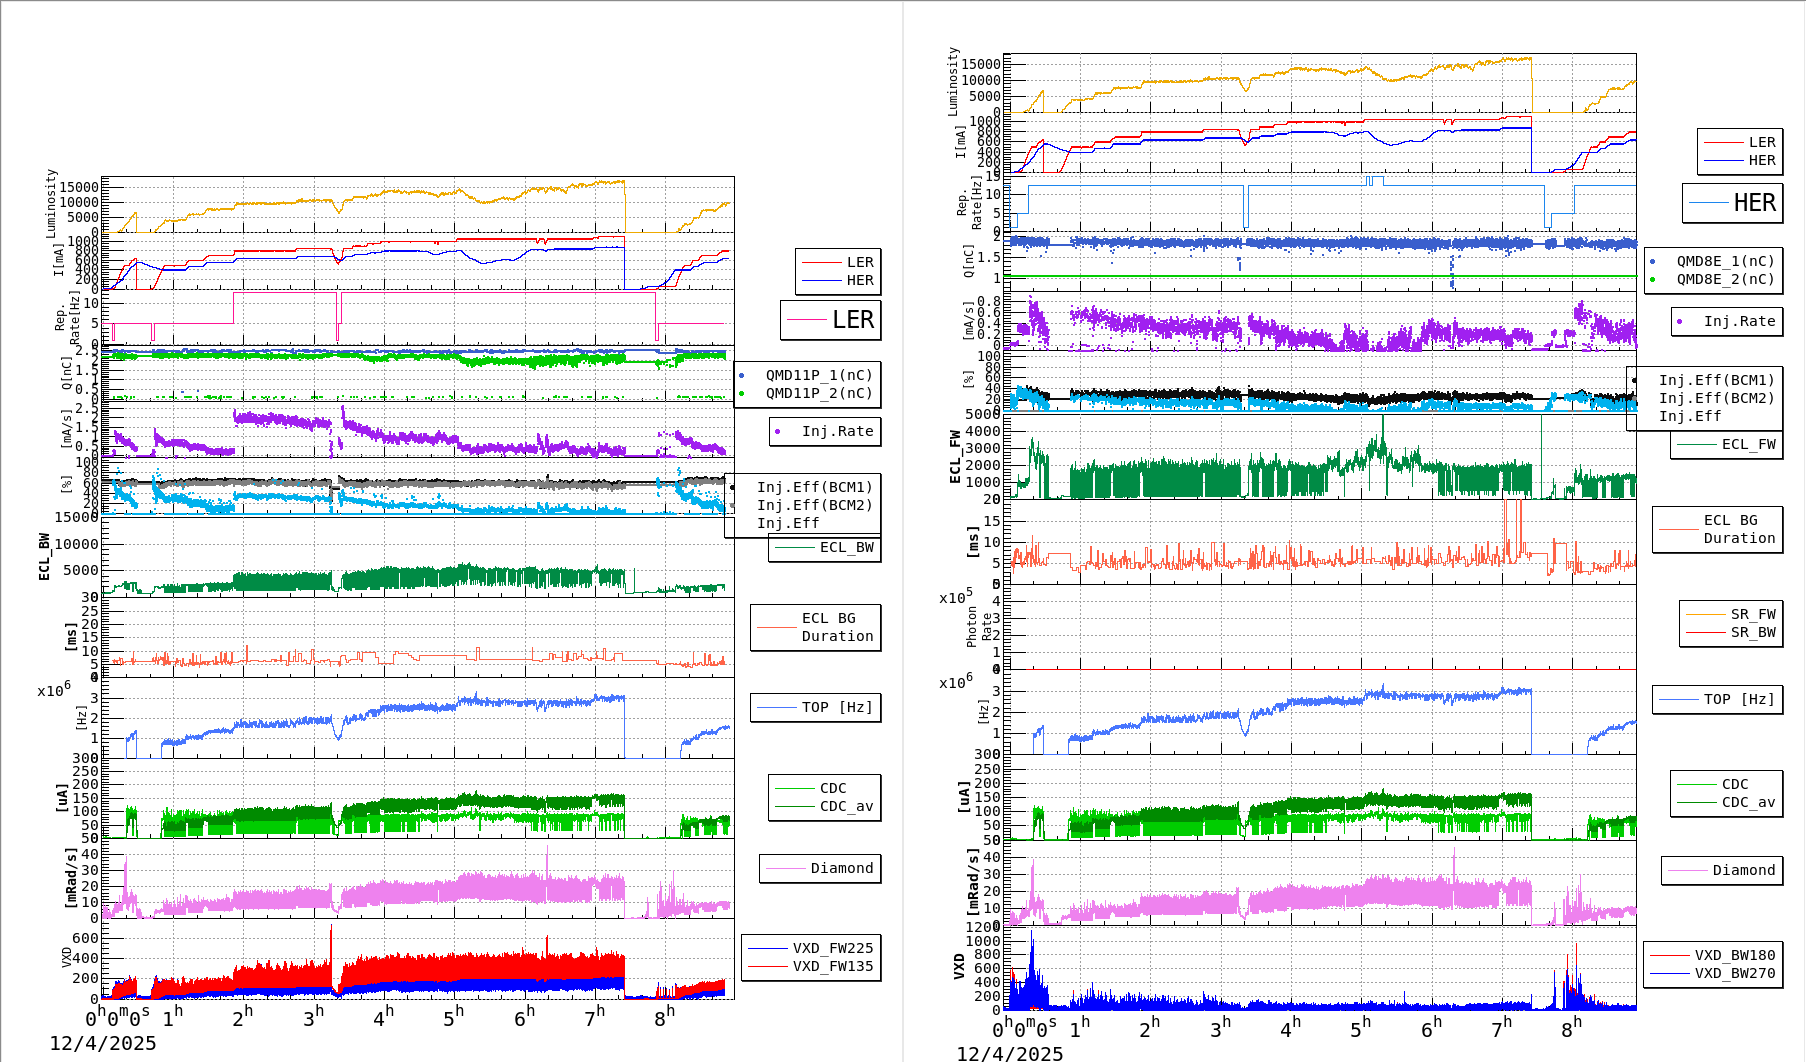
Task: Click the 12/4/2025 date label
Action: coord(105,1042)
